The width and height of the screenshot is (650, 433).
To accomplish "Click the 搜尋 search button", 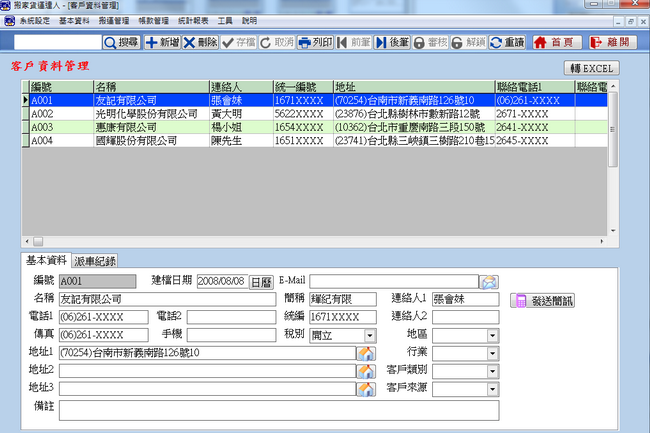I will tap(121, 42).
